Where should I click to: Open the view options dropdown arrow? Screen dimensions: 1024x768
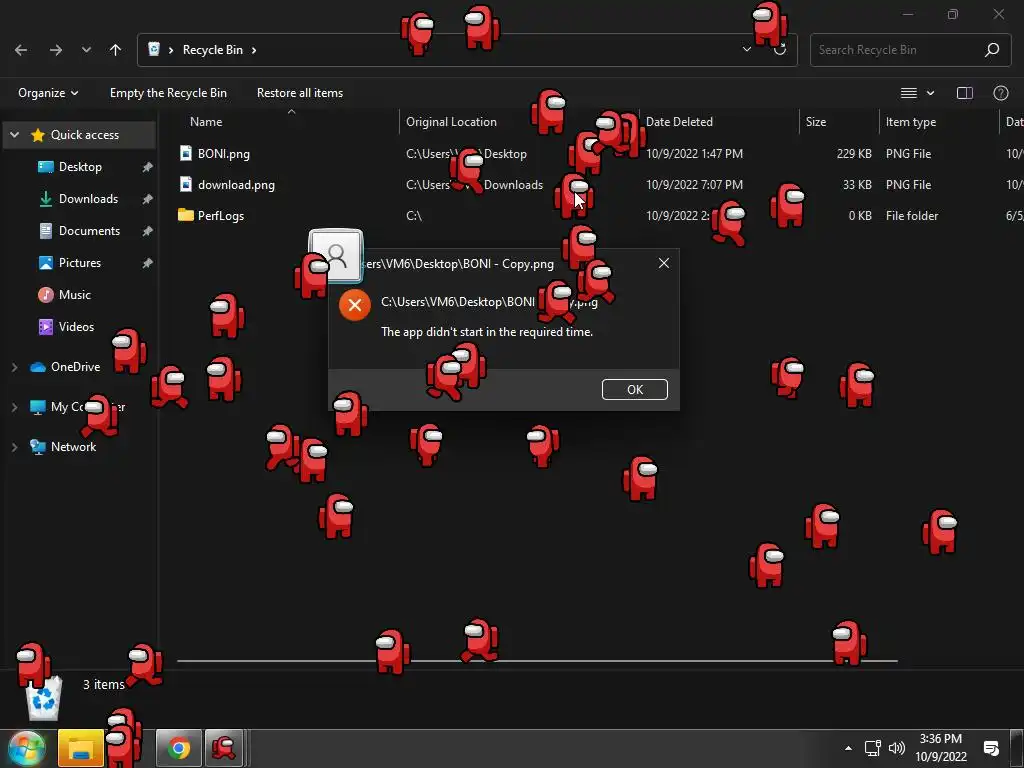pyautogui.click(x=931, y=93)
